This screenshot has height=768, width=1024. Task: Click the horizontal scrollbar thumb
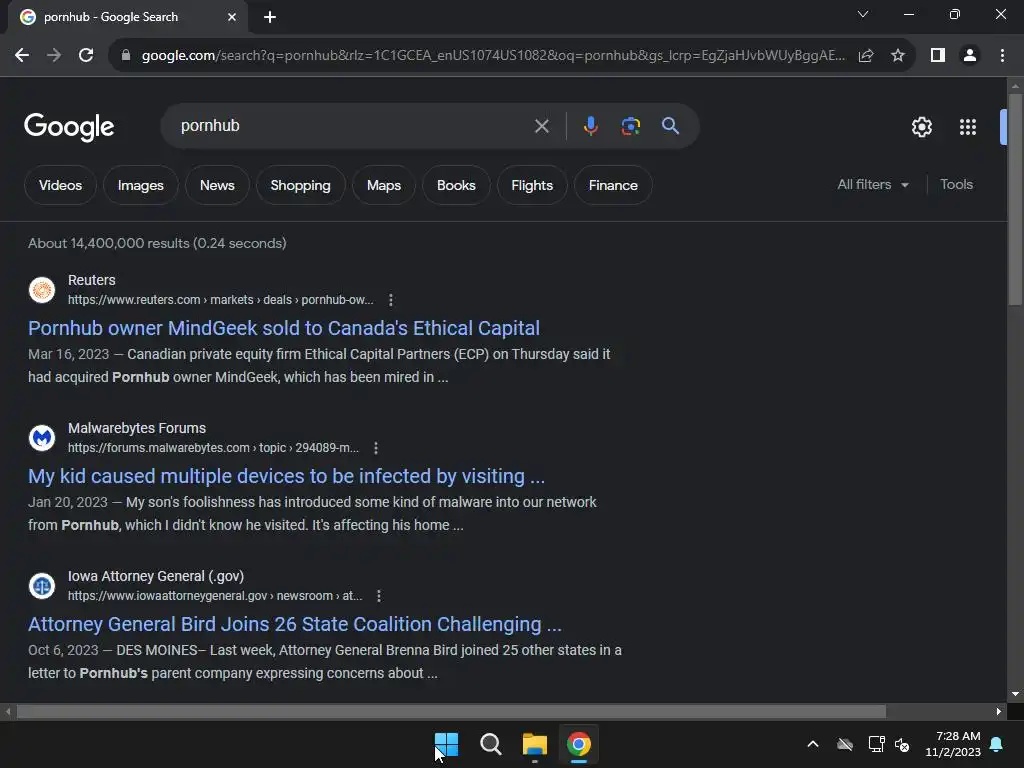click(451, 711)
